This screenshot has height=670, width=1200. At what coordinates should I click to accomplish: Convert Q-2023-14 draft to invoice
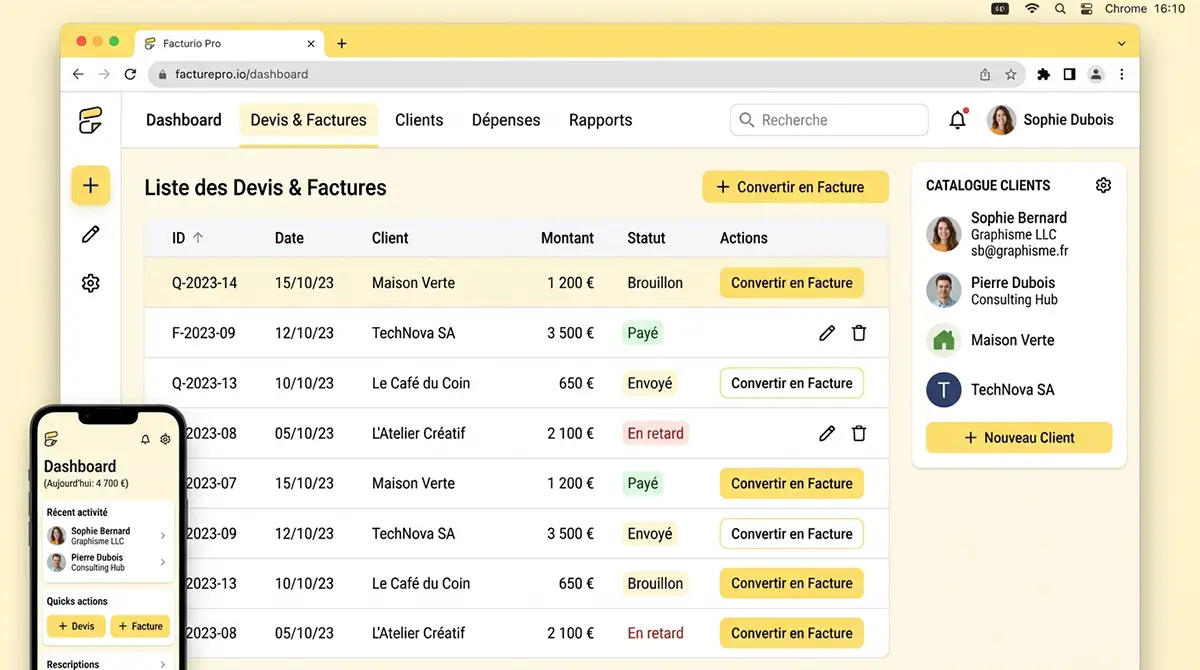point(791,283)
